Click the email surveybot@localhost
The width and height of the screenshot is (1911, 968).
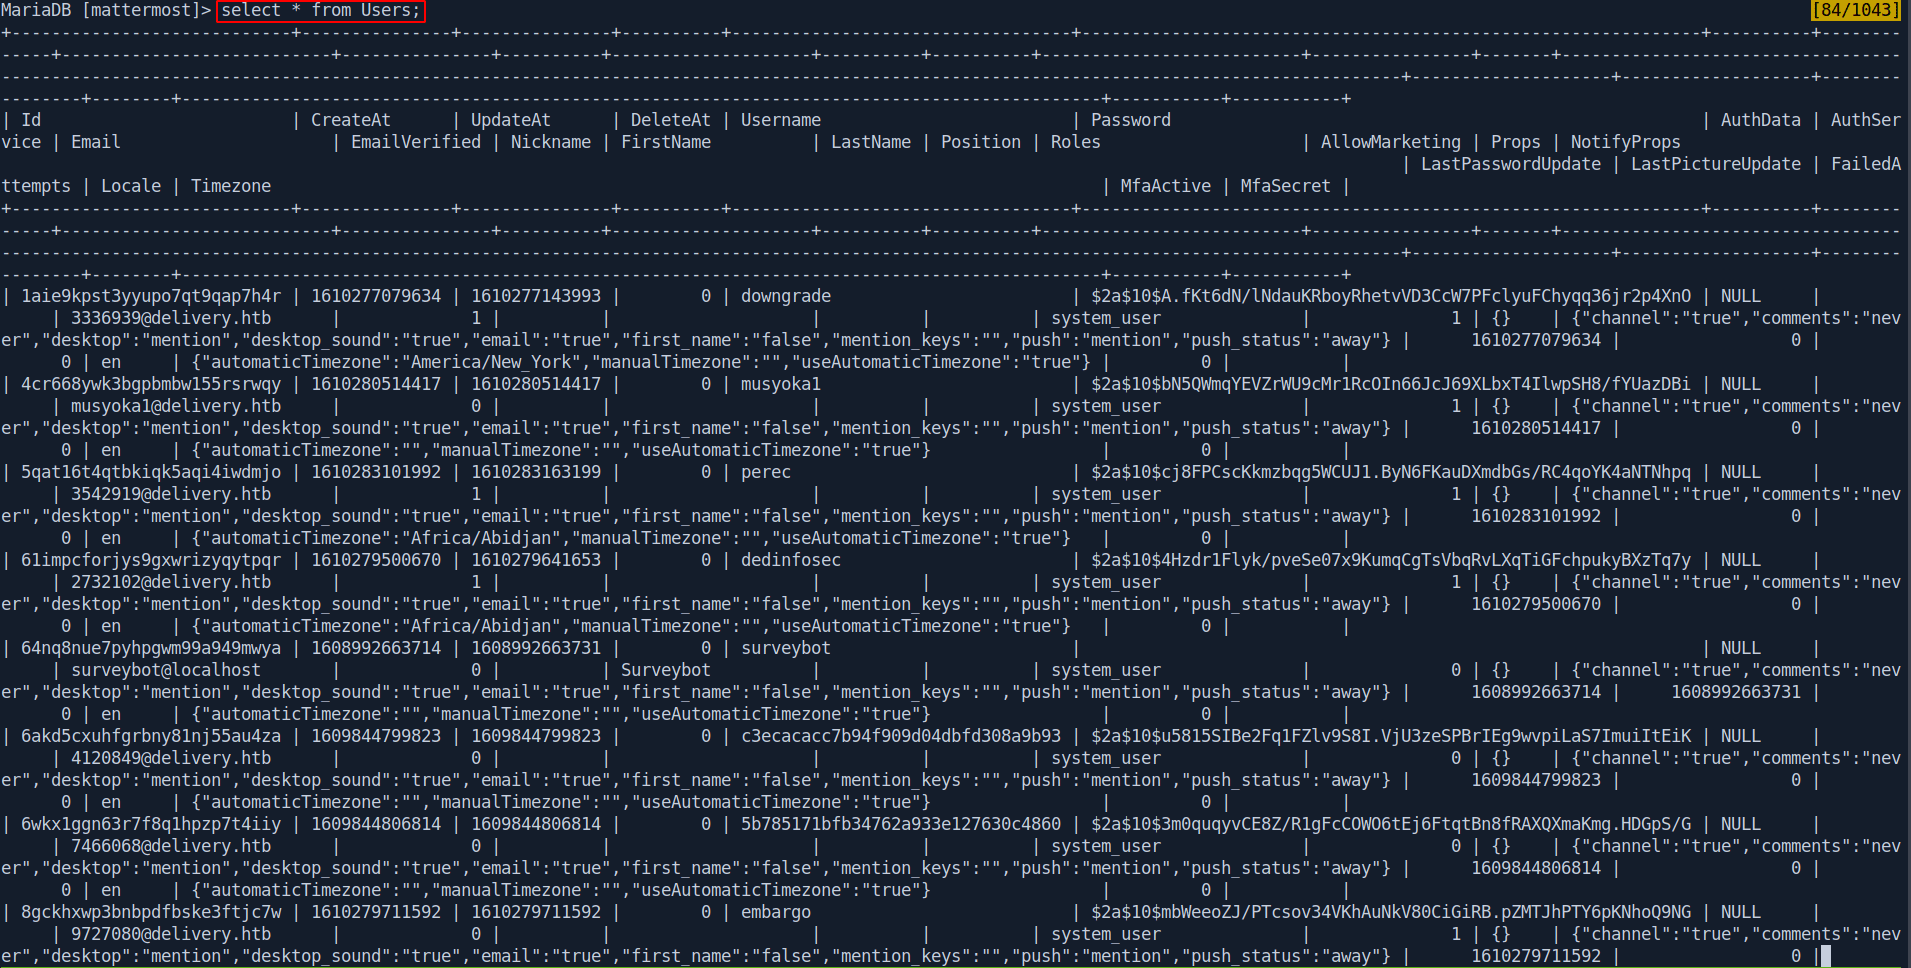pyautogui.click(x=166, y=670)
